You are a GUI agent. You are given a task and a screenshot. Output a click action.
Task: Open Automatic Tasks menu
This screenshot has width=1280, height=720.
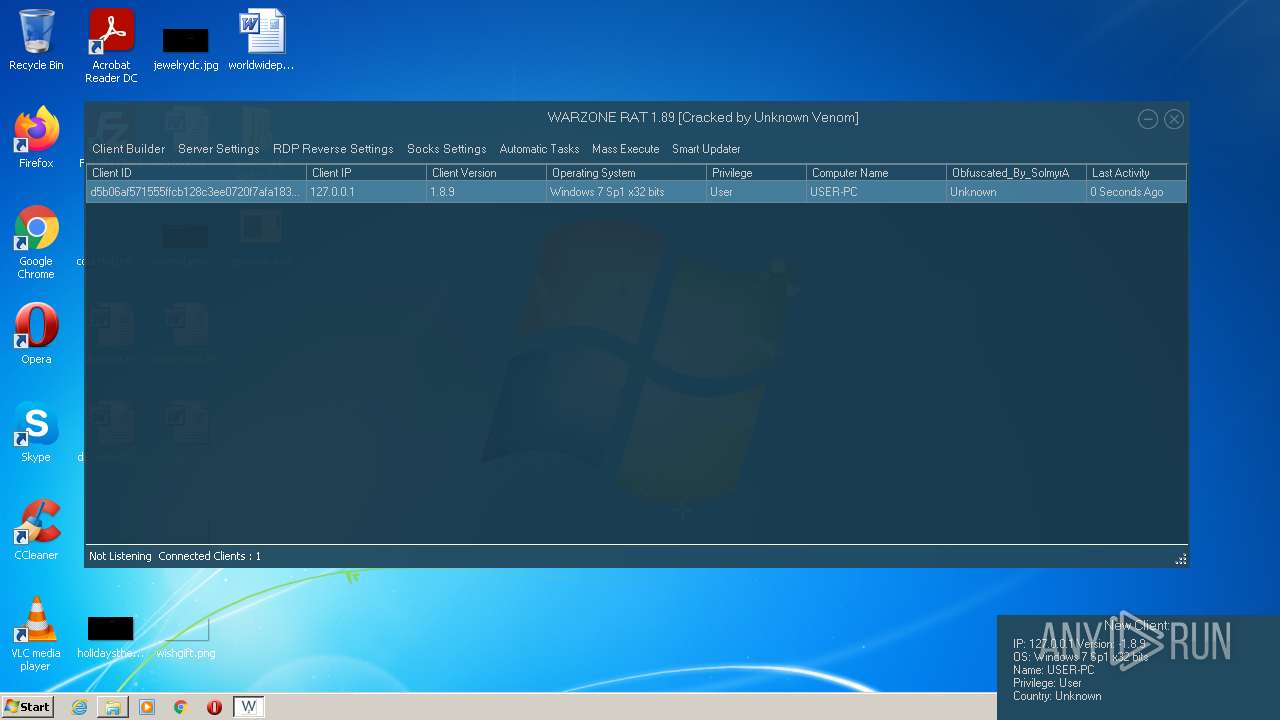point(539,149)
